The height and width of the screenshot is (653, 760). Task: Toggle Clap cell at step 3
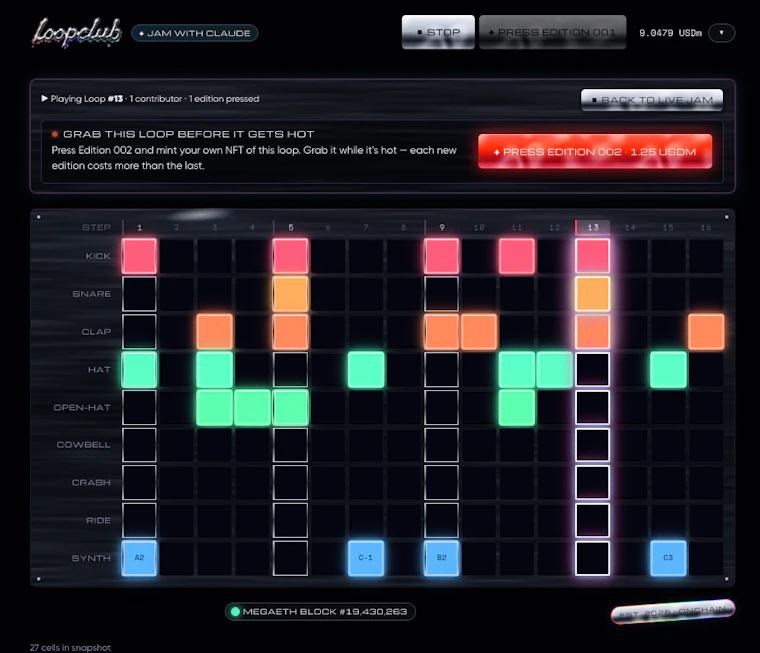(215, 332)
